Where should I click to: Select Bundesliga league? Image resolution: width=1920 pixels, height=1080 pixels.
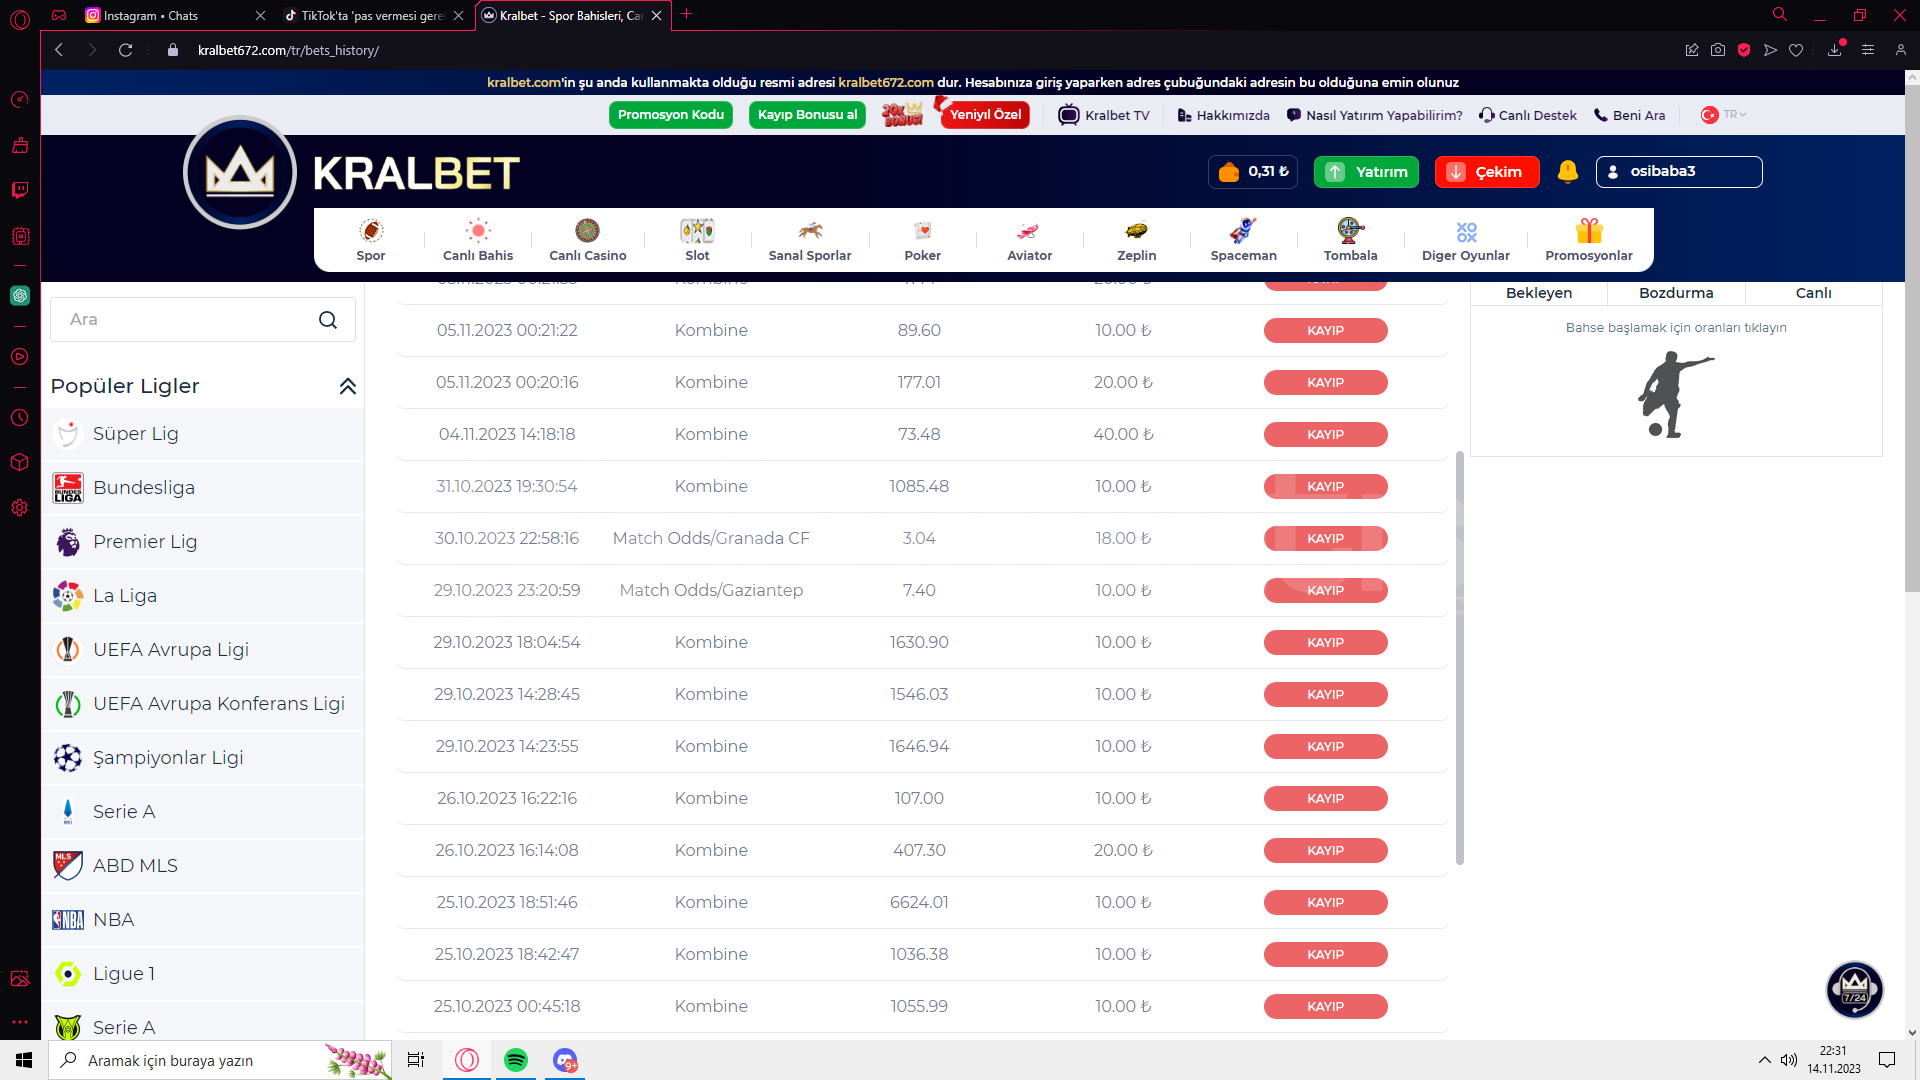[x=203, y=488]
